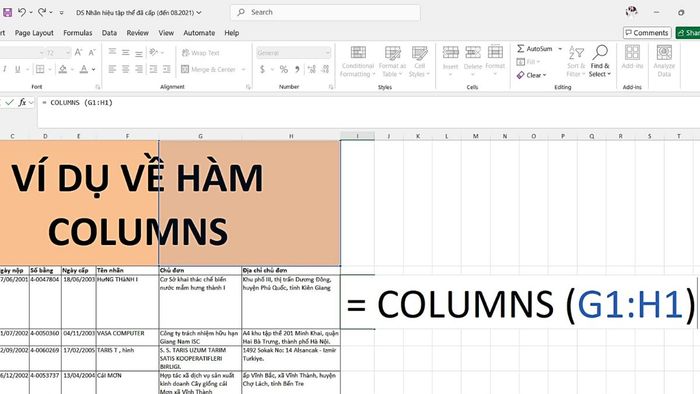The height and width of the screenshot is (394, 700).
Task: Confirm the formula with the checkmark icon
Action: tap(9, 103)
